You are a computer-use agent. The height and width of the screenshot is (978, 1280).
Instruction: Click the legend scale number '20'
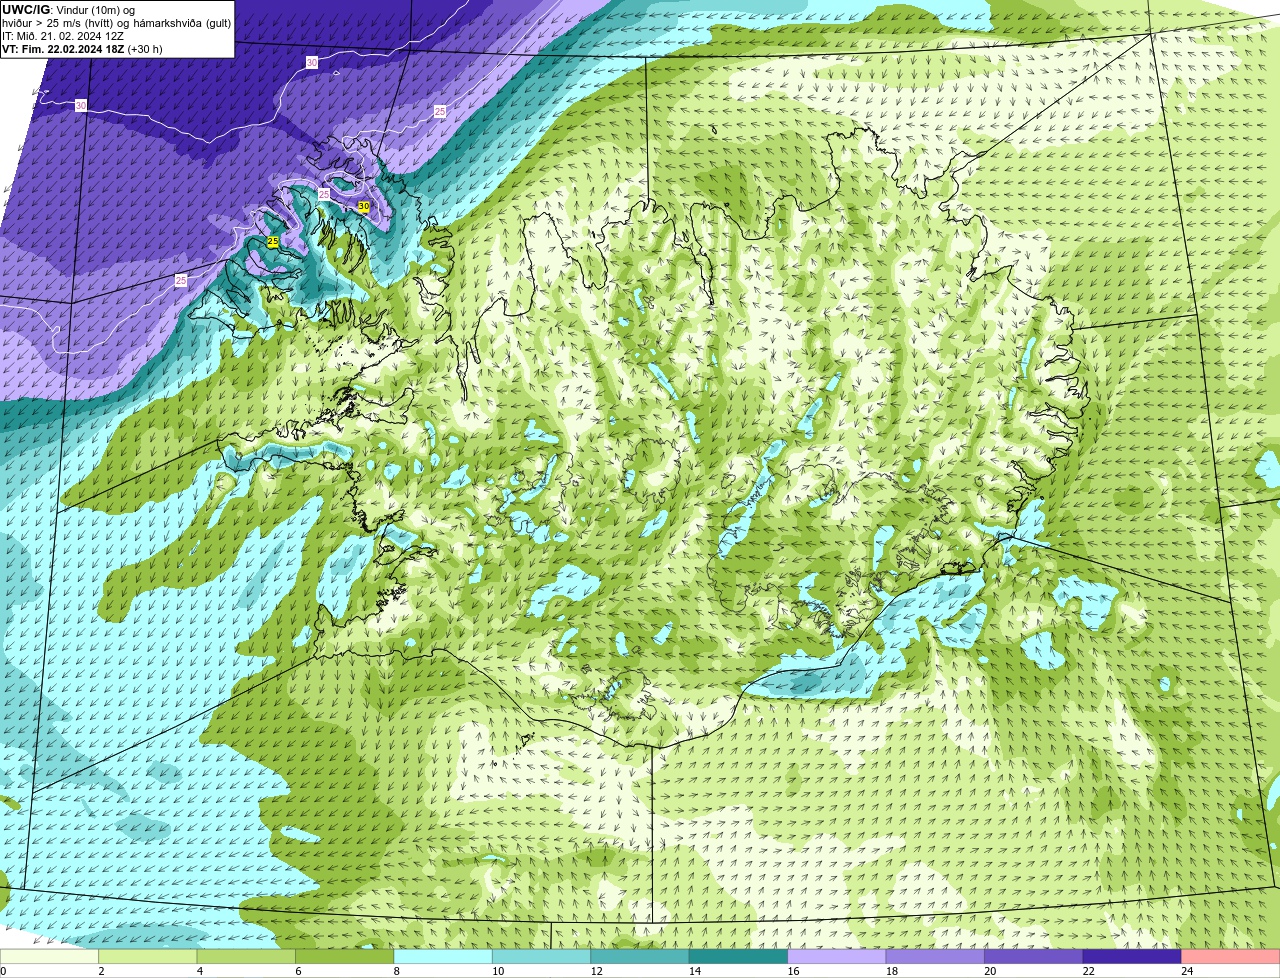(x=990, y=971)
